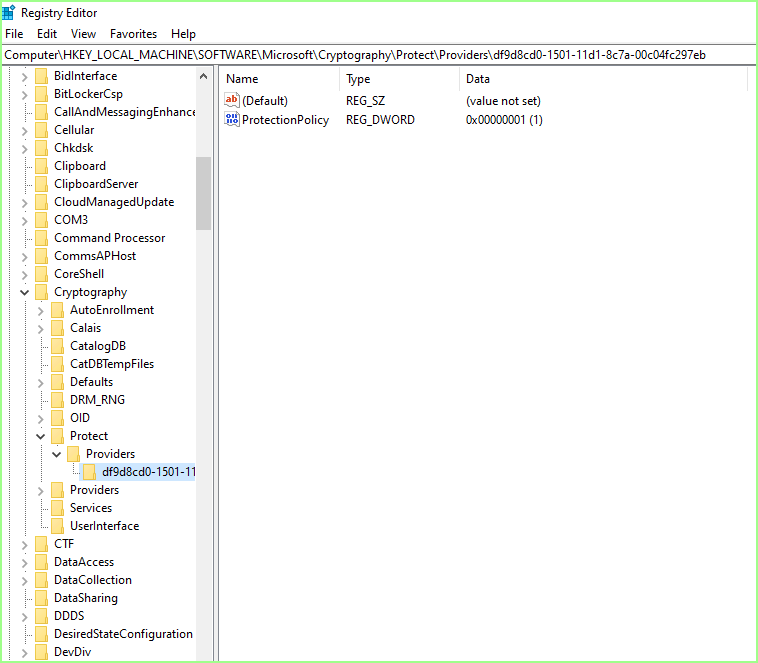Screen dimensions: 758x663
Task: Open the Edit menu
Action: [x=47, y=34]
